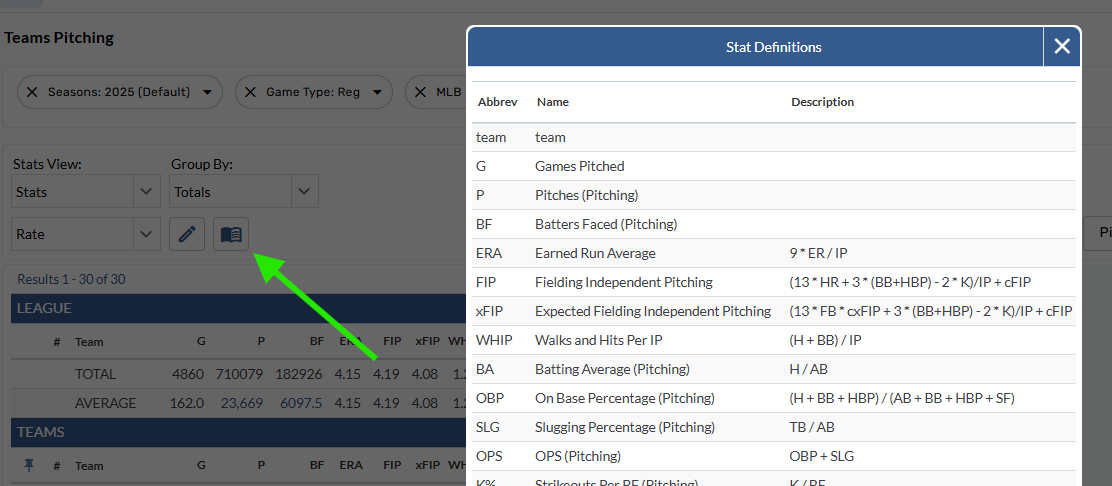Click the Team column header in Teams table
The height and width of the screenshot is (486, 1112).
89,465
